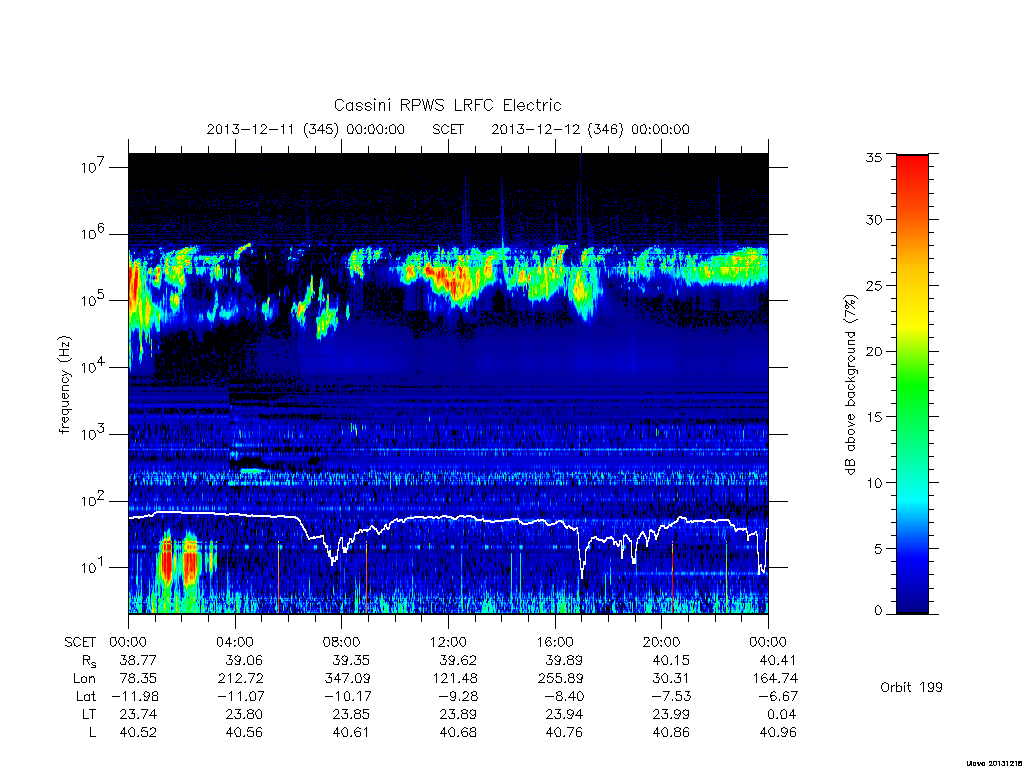The width and height of the screenshot is (1024, 768).
Task: Click the 'dB above background (7%)' label
Action: 850,385
